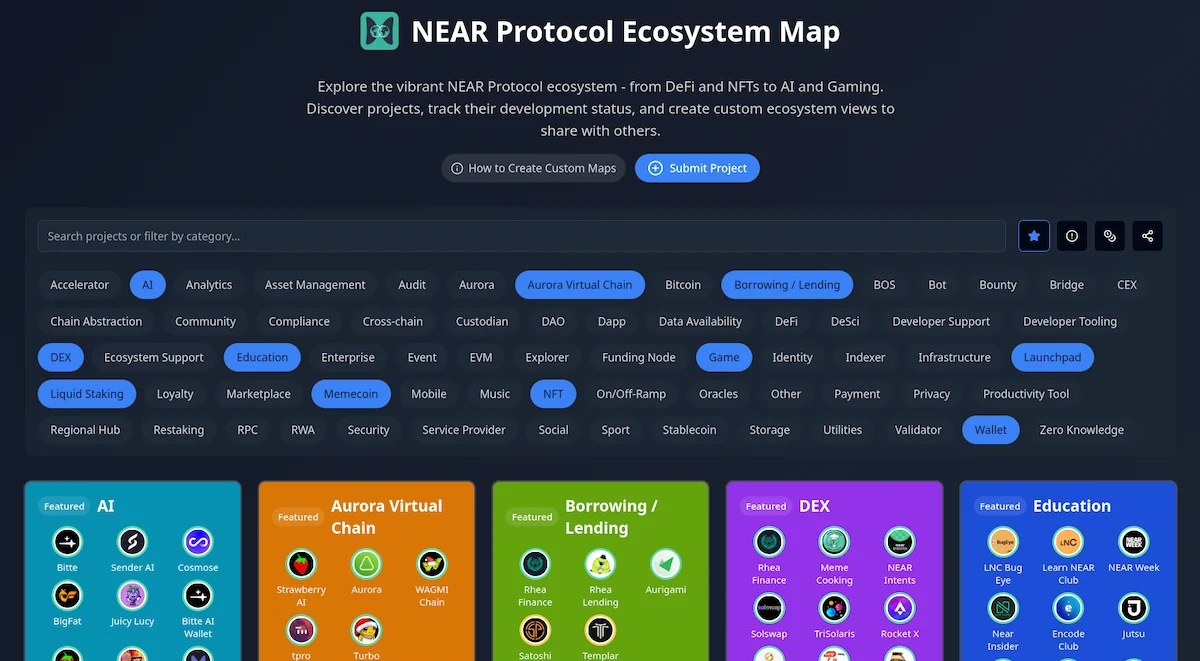This screenshot has width=1200, height=661.
Task: Open the tpro project icon
Action: click(x=301, y=631)
